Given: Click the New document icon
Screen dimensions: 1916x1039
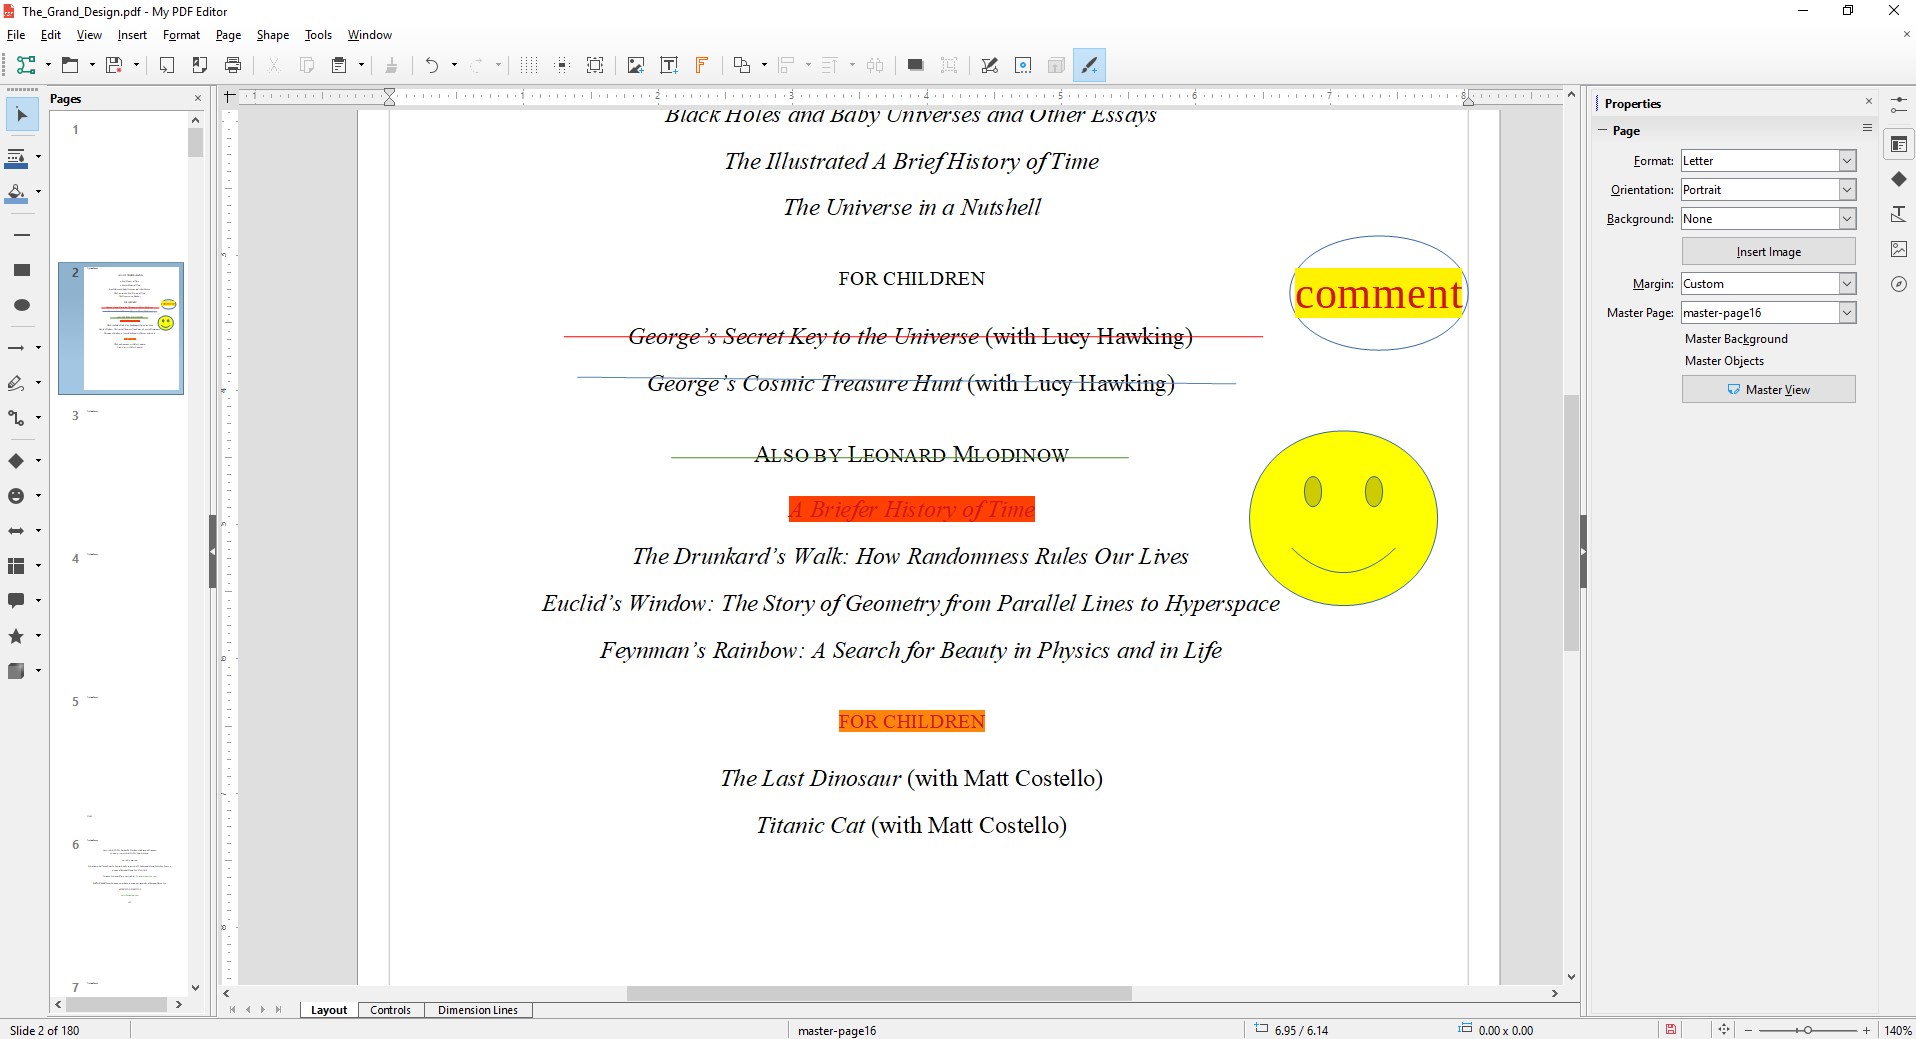Looking at the screenshot, I should (x=26, y=65).
